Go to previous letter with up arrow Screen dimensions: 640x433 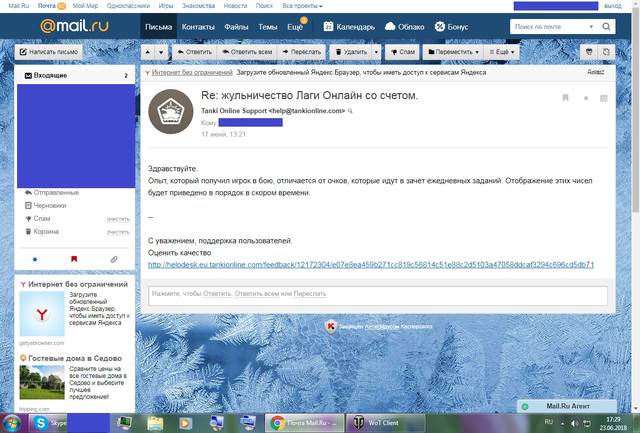click(148, 52)
